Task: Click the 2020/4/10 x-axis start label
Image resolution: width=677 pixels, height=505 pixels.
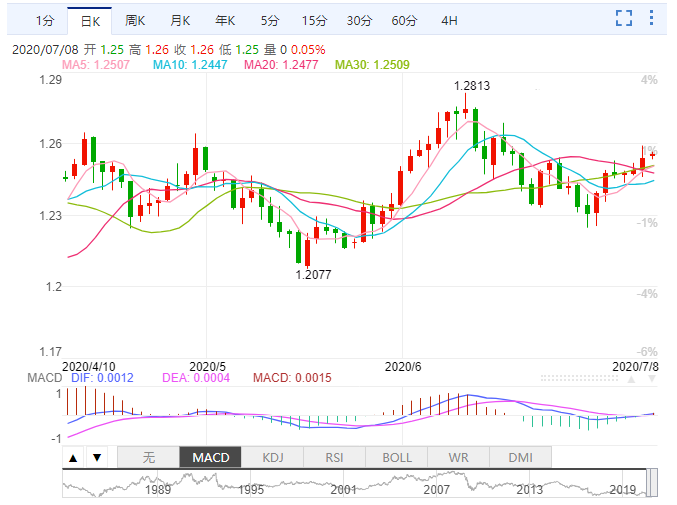Action: [x=89, y=367]
